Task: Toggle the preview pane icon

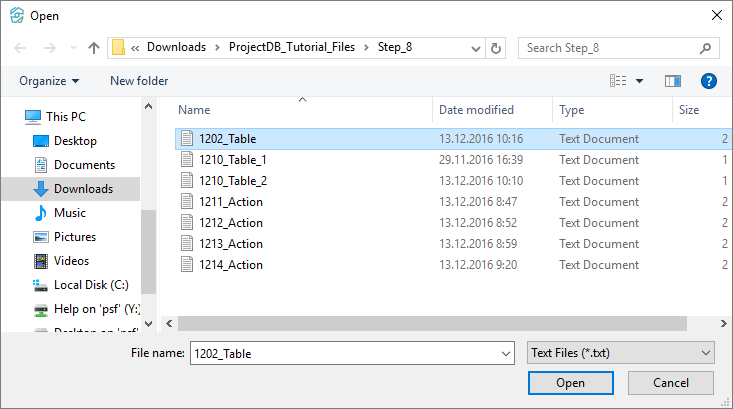Action: pos(673,81)
